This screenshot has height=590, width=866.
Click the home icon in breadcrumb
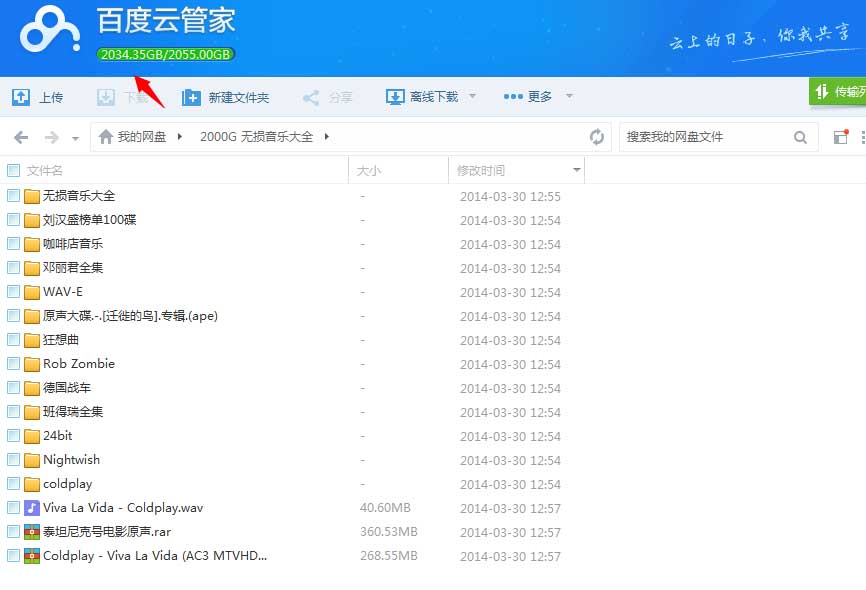105,137
